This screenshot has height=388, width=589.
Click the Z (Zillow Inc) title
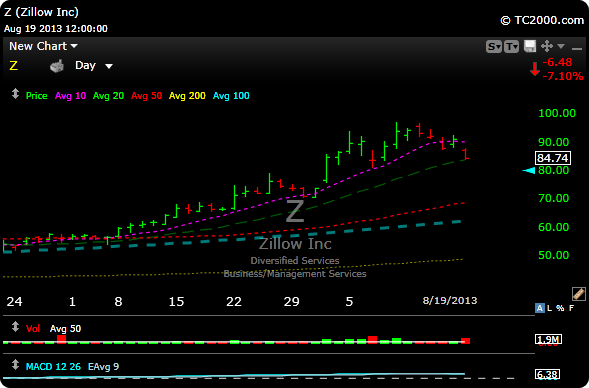point(41,12)
